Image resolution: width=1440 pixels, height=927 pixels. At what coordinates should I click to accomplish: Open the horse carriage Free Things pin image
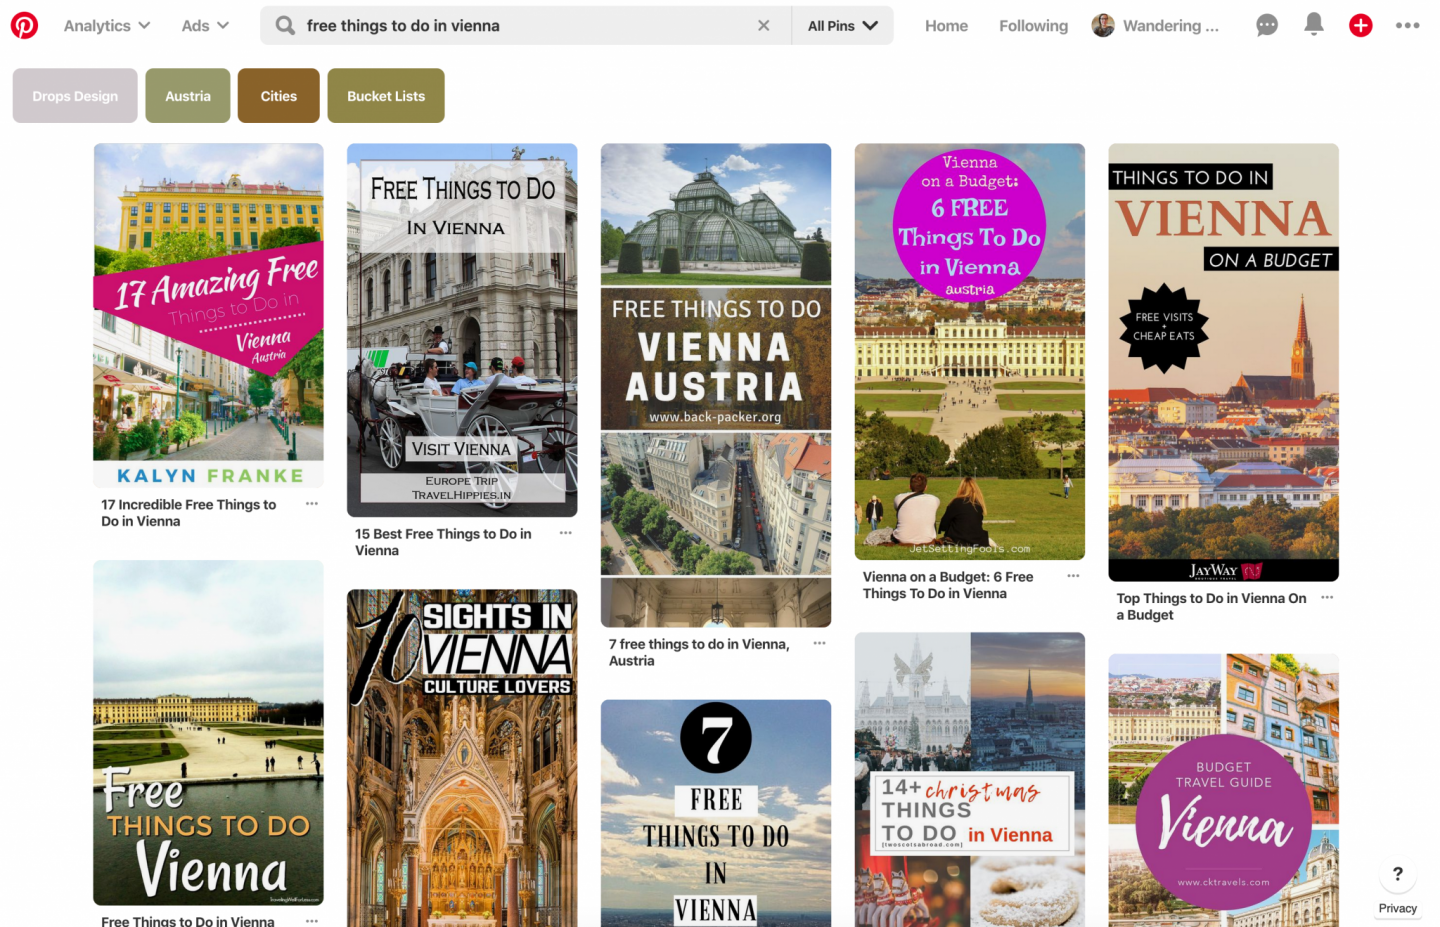coord(462,330)
